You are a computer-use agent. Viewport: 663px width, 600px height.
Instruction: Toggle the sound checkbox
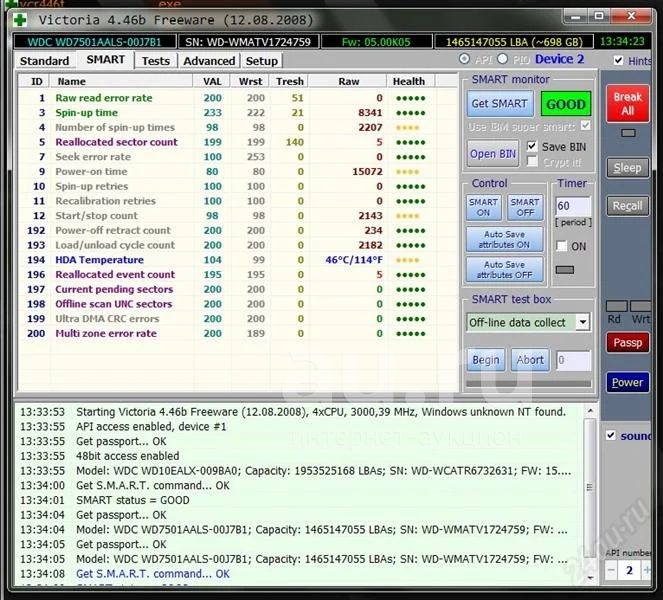point(611,435)
